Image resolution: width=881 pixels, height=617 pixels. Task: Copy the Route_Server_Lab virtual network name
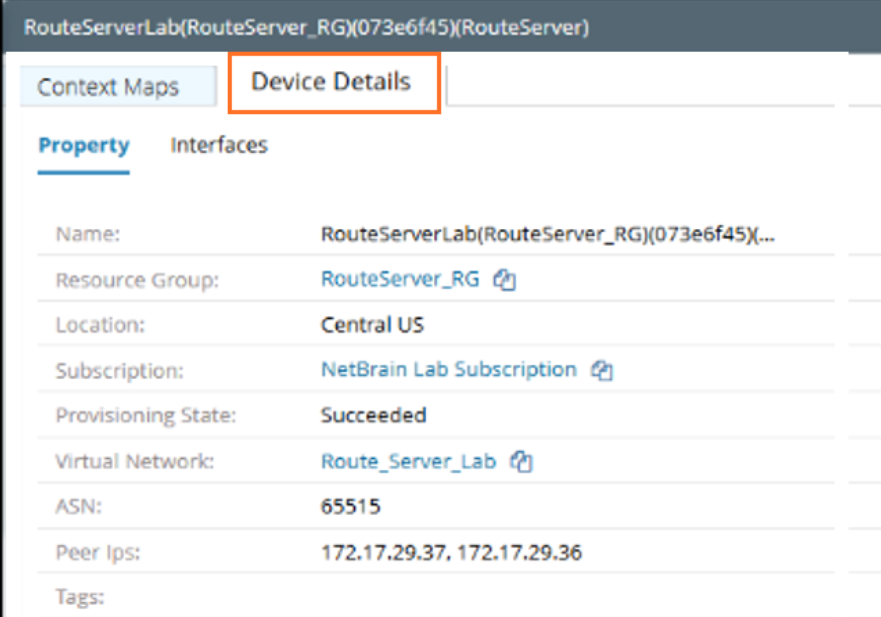point(521,462)
